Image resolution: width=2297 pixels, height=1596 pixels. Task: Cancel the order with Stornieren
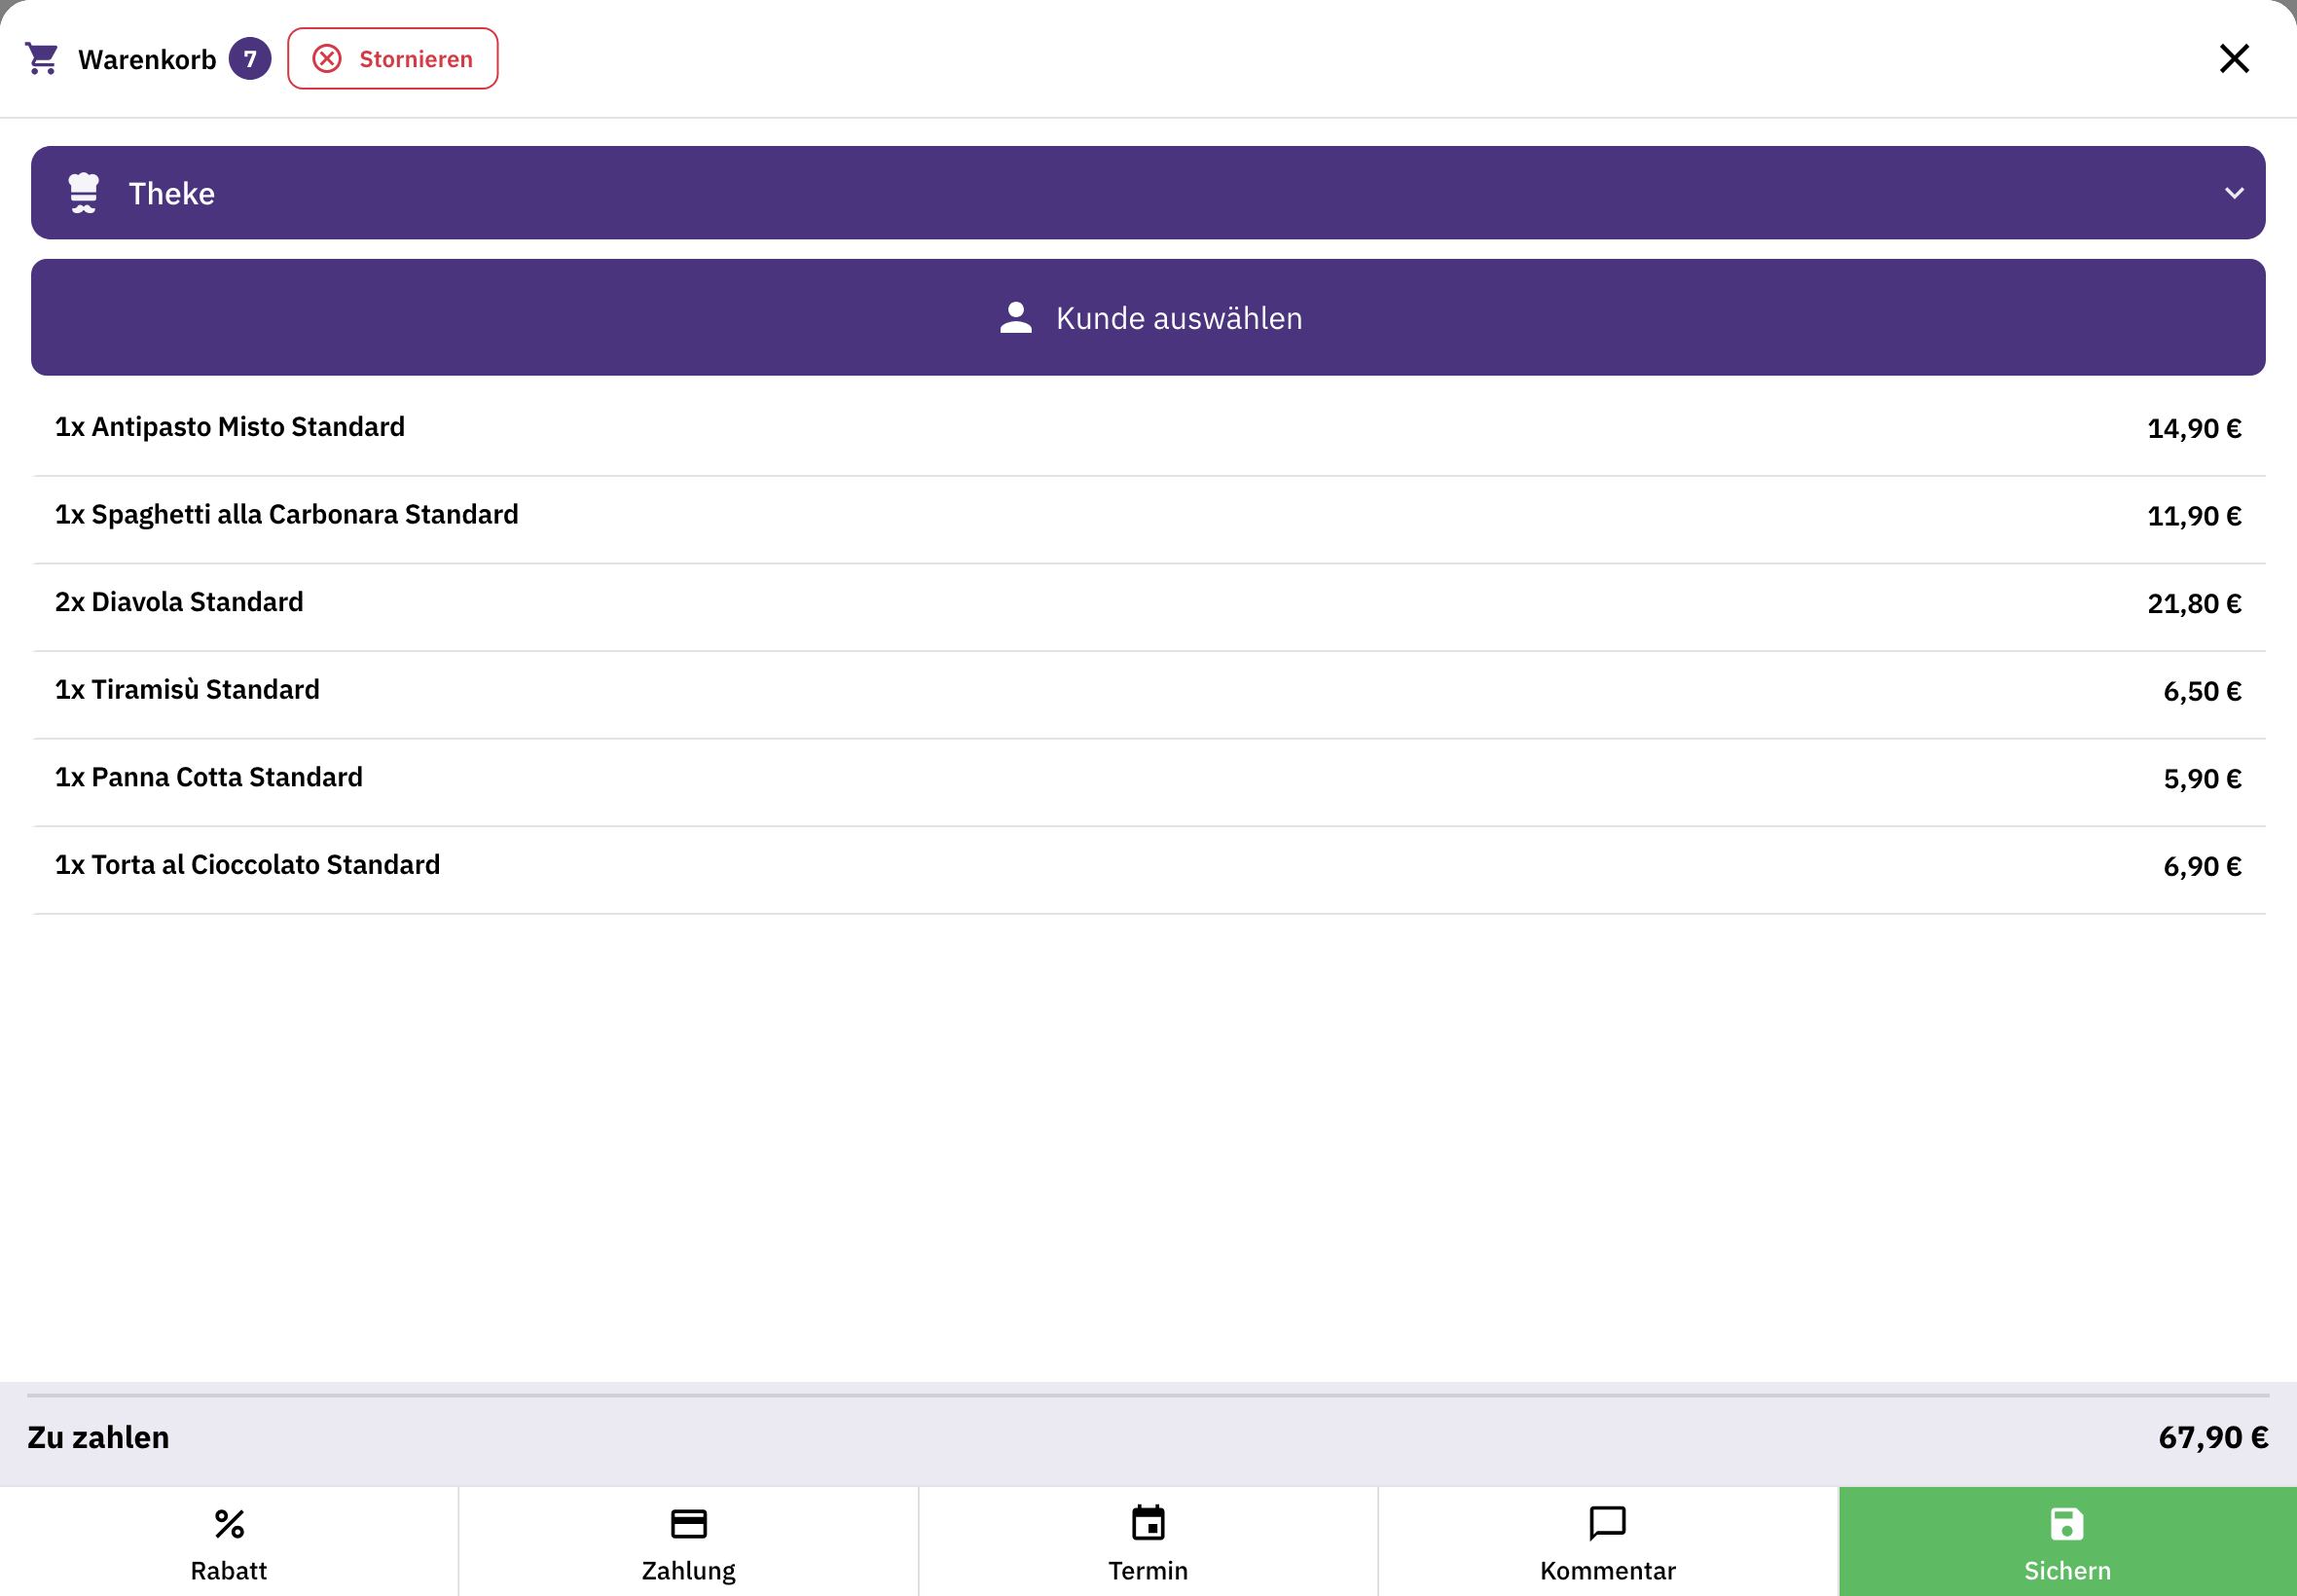tap(393, 59)
